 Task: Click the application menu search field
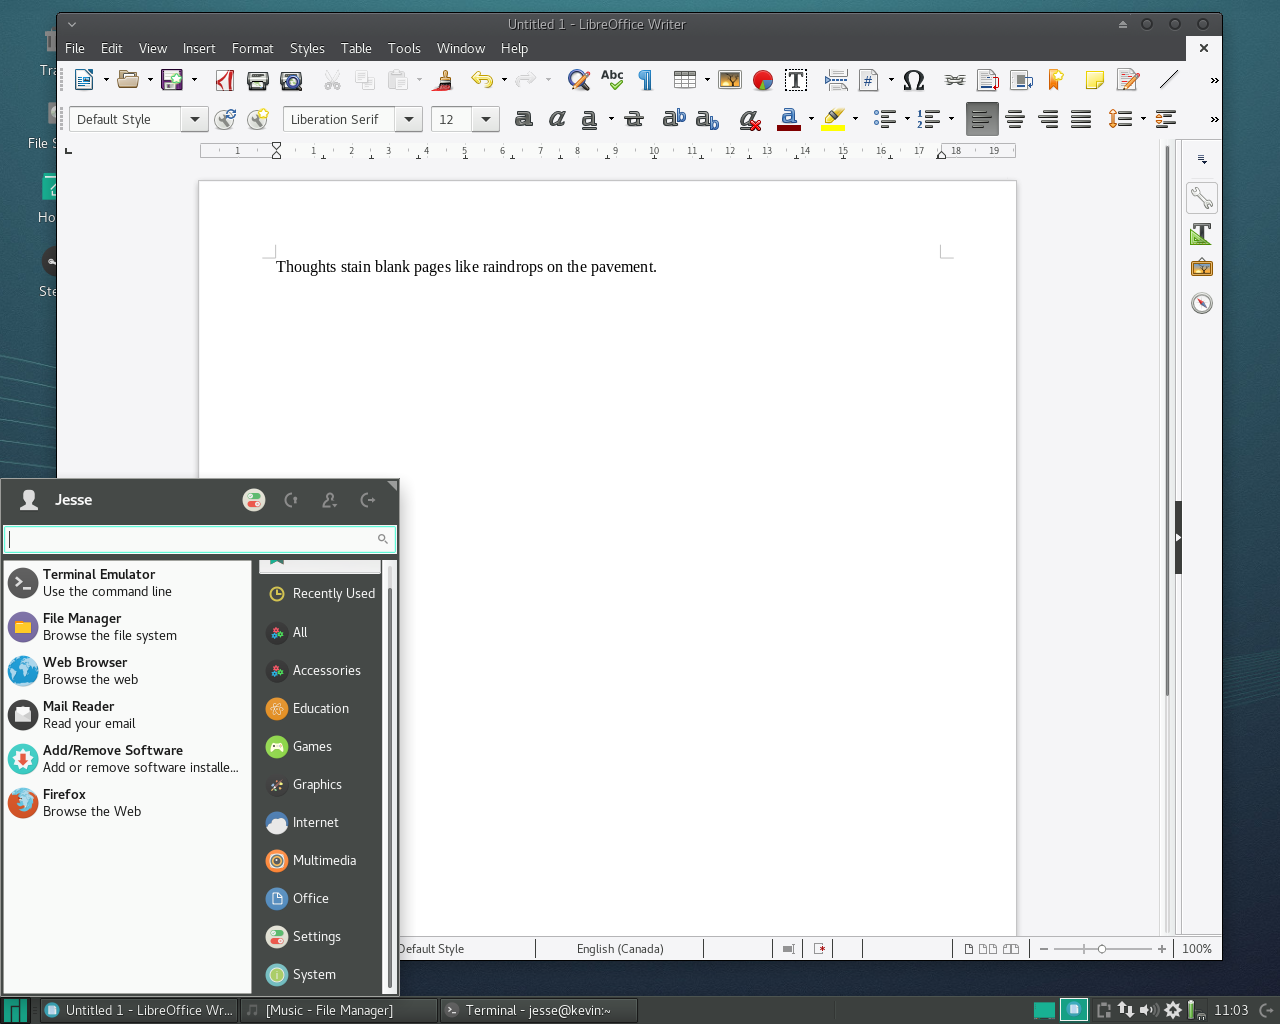(x=199, y=539)
